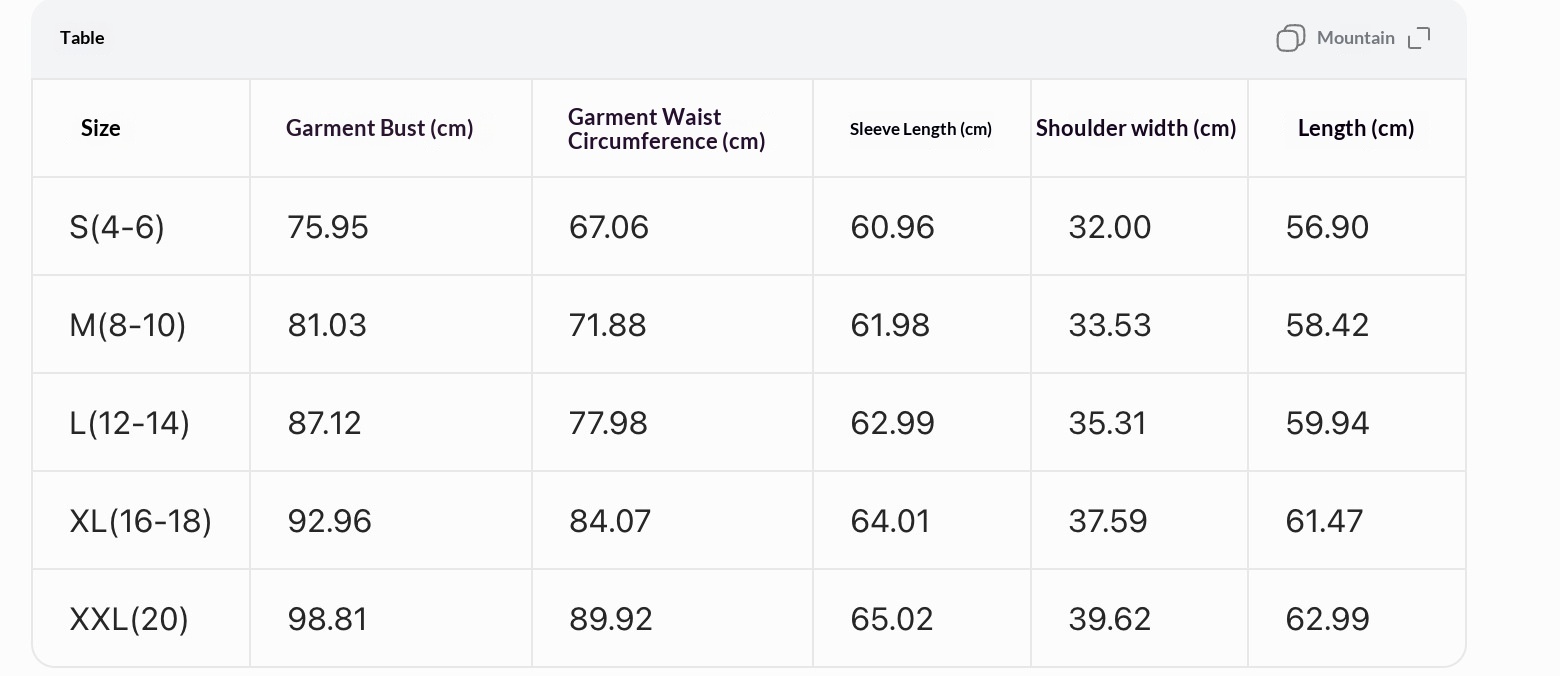Select the Sleeve Length (cm) header
This screenshot has height=676, width=1560.
(x=921, y=129)
